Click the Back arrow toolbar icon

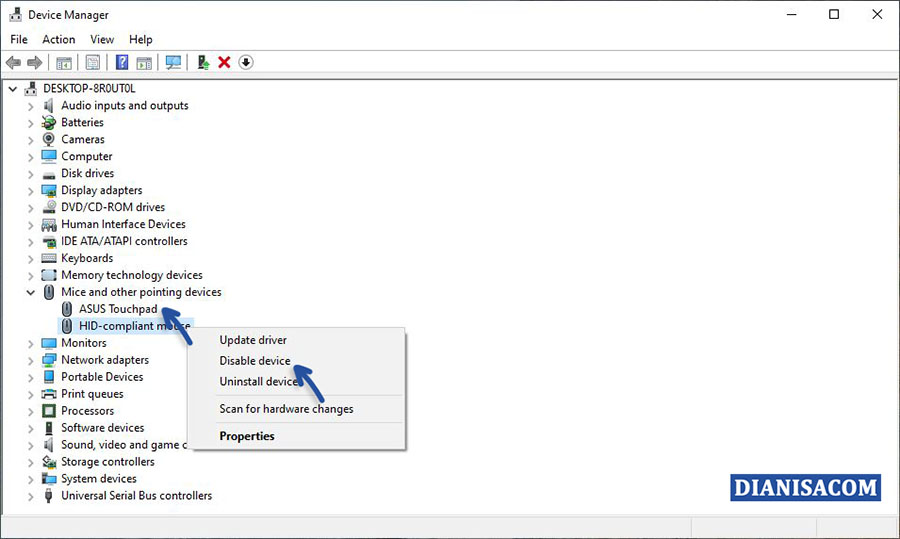point(13,63)
